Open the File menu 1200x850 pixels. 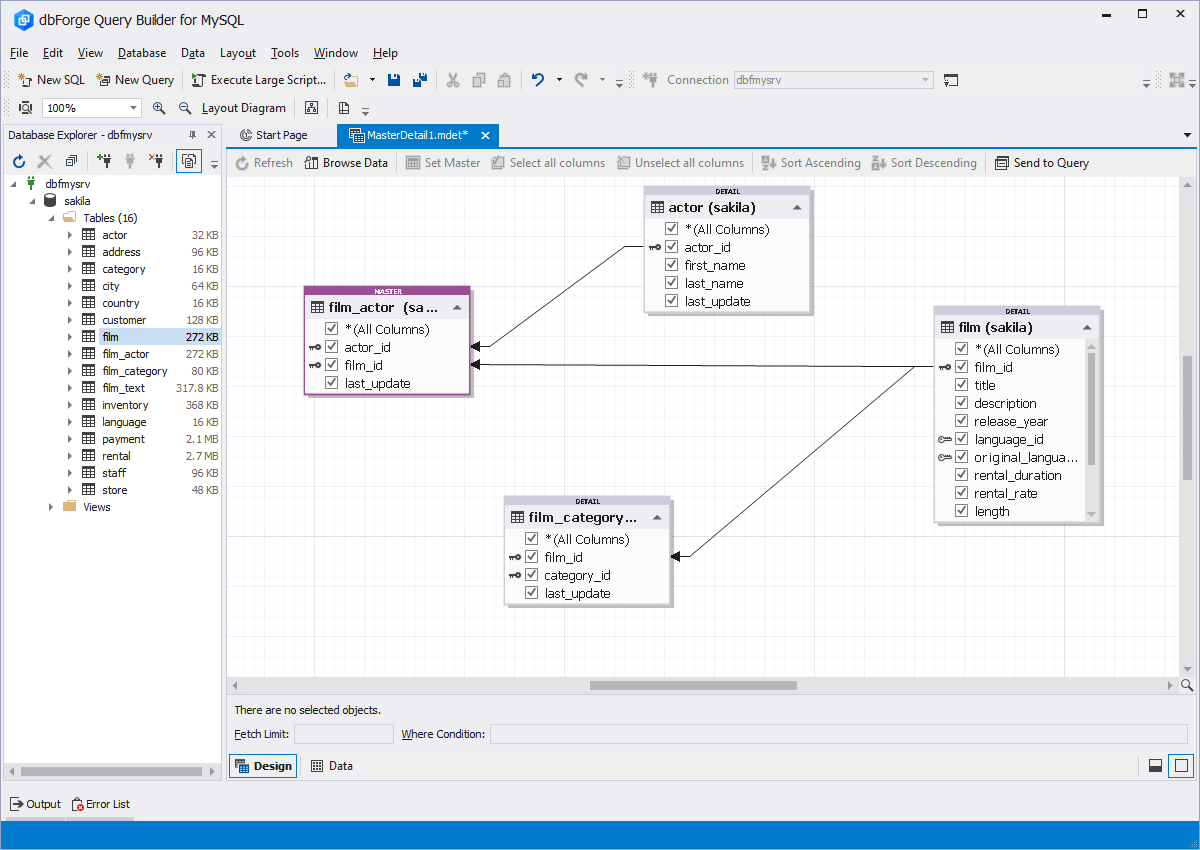coord(19,53)
